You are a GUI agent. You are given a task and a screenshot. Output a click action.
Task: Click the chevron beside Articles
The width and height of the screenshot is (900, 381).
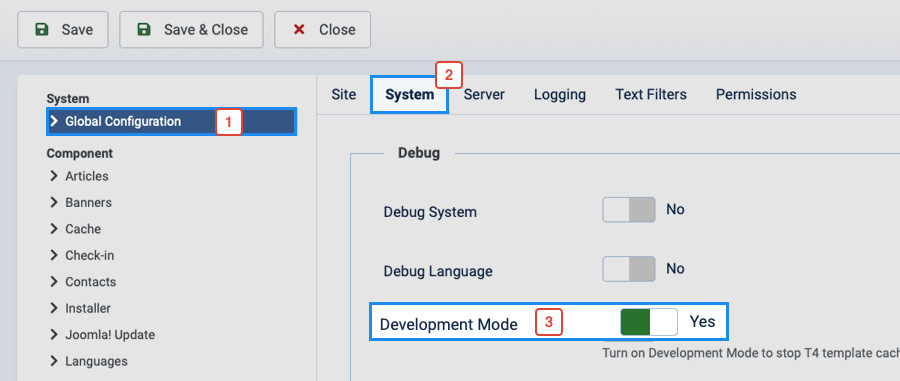[55, 176]
